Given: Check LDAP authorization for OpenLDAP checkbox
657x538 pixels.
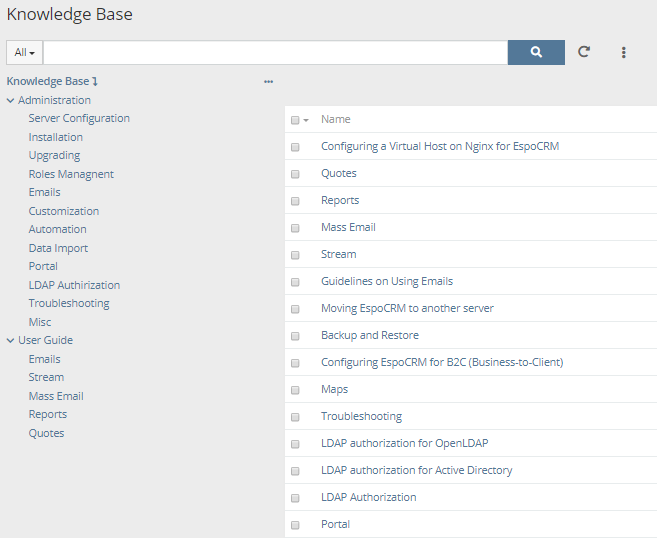Looking at the screenshot, I should coord(295,444).
